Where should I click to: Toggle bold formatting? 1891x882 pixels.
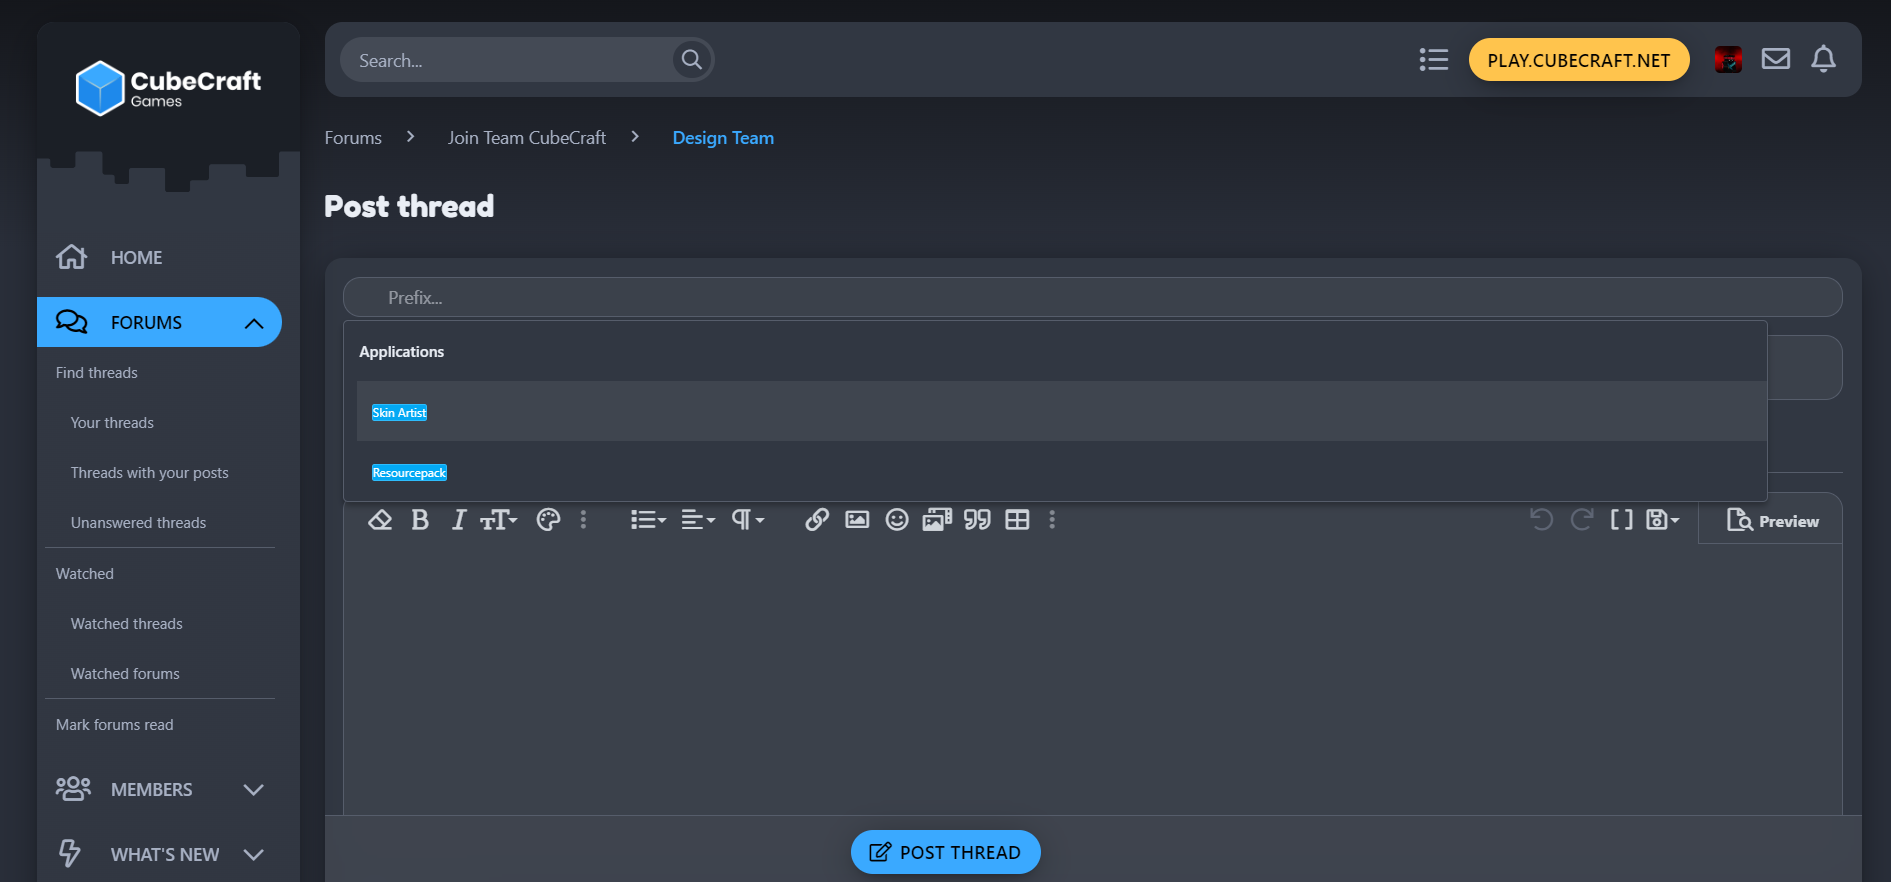420,519
